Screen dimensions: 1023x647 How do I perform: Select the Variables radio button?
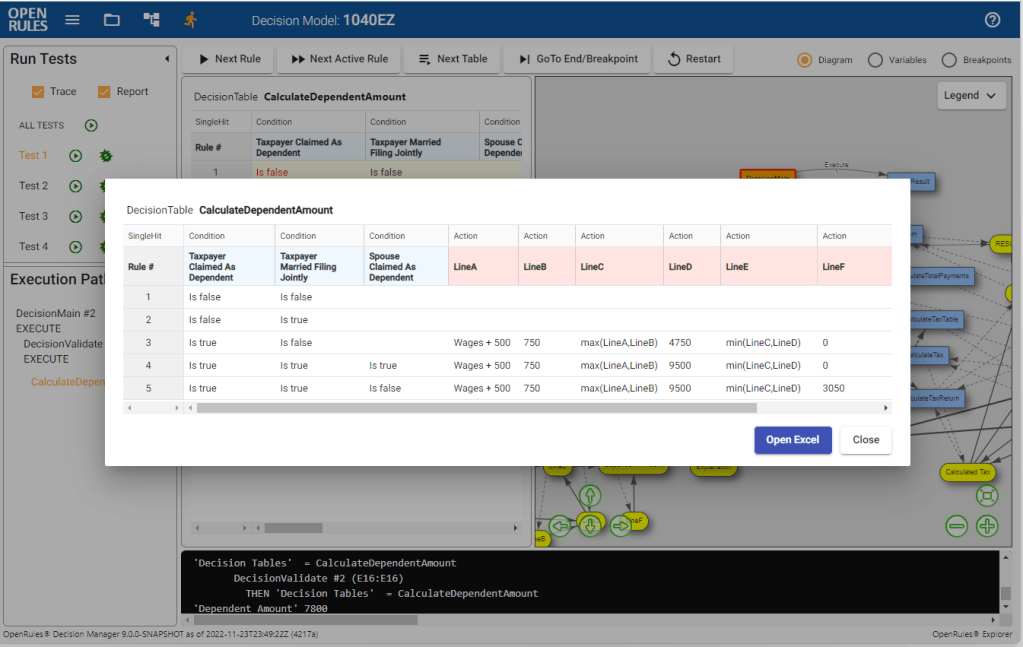click(875, 60)
